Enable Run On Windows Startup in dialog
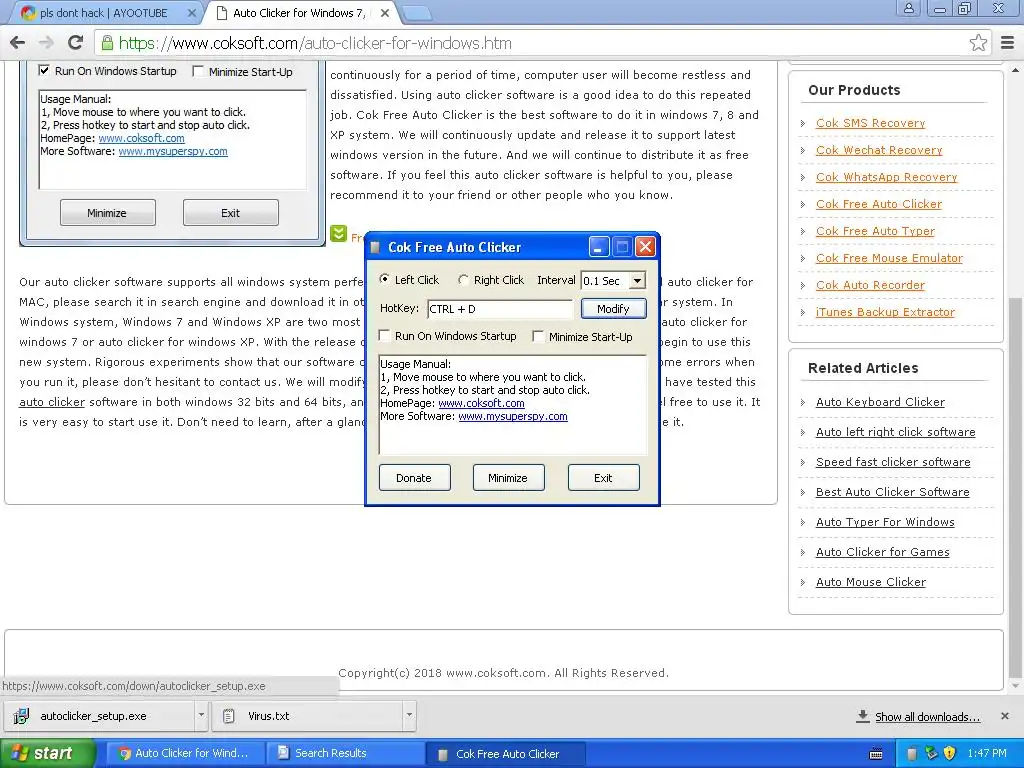Image resolution: width=1024 pixels, height=768 pixels. pyautogui.click(x=385, y=336)
